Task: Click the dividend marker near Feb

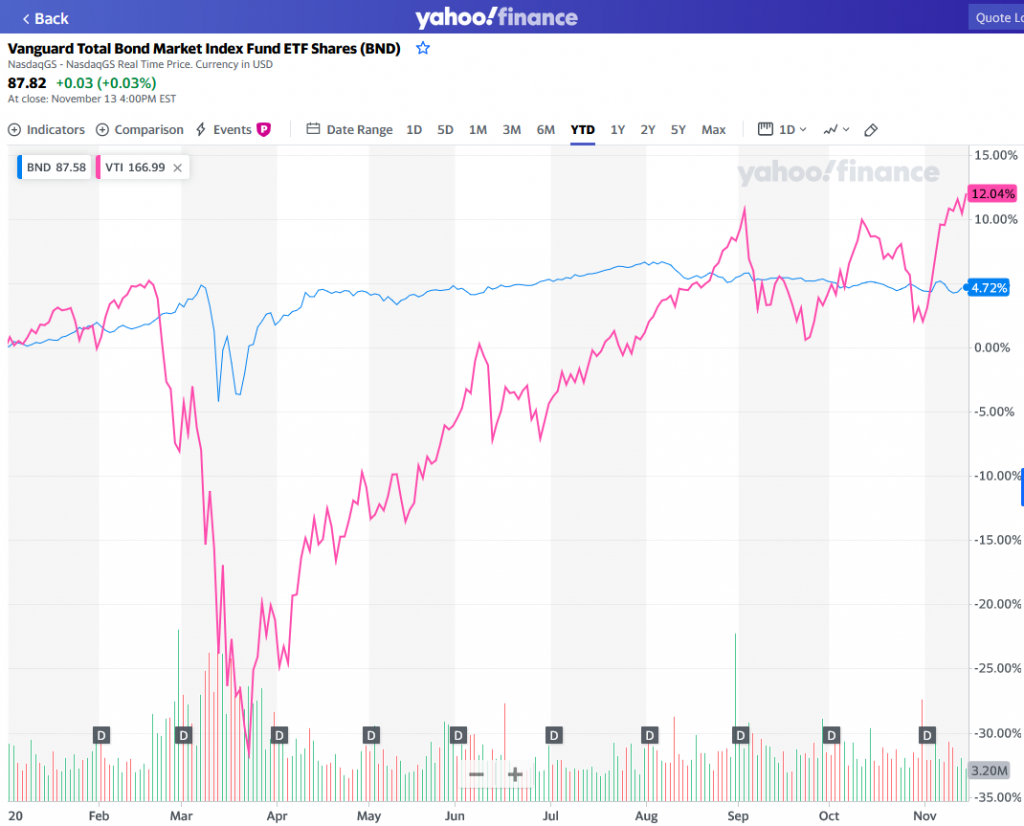Action: coord(101,735)
